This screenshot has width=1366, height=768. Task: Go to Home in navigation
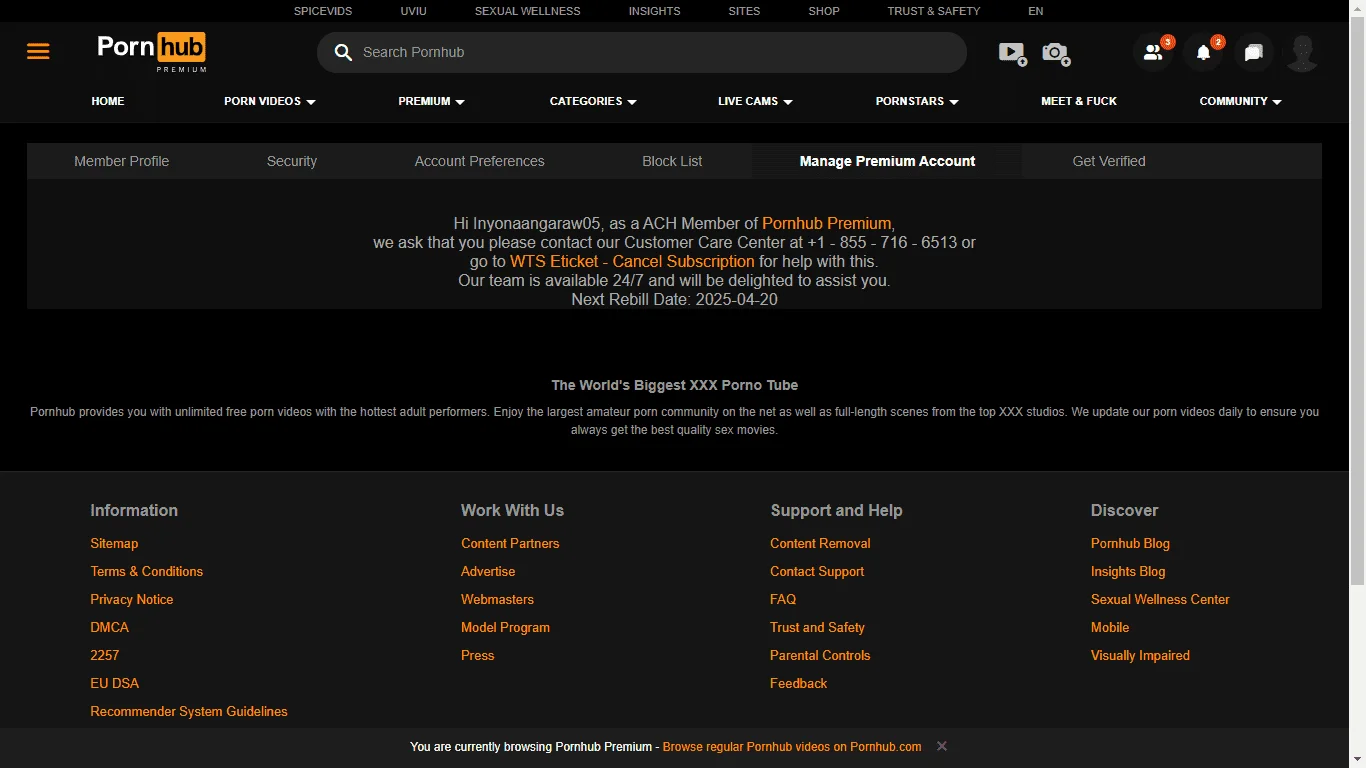tap(108, 101)
